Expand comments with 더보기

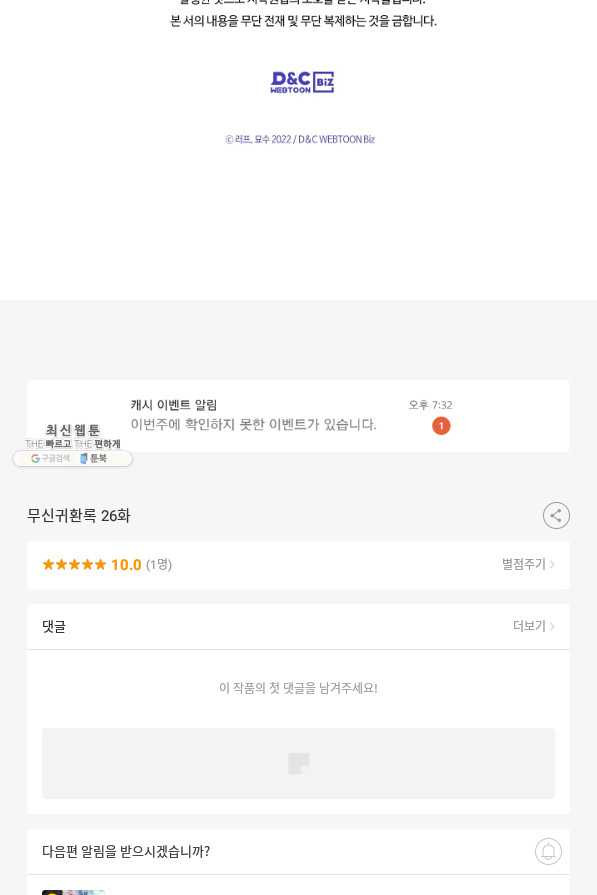[533, 626]
